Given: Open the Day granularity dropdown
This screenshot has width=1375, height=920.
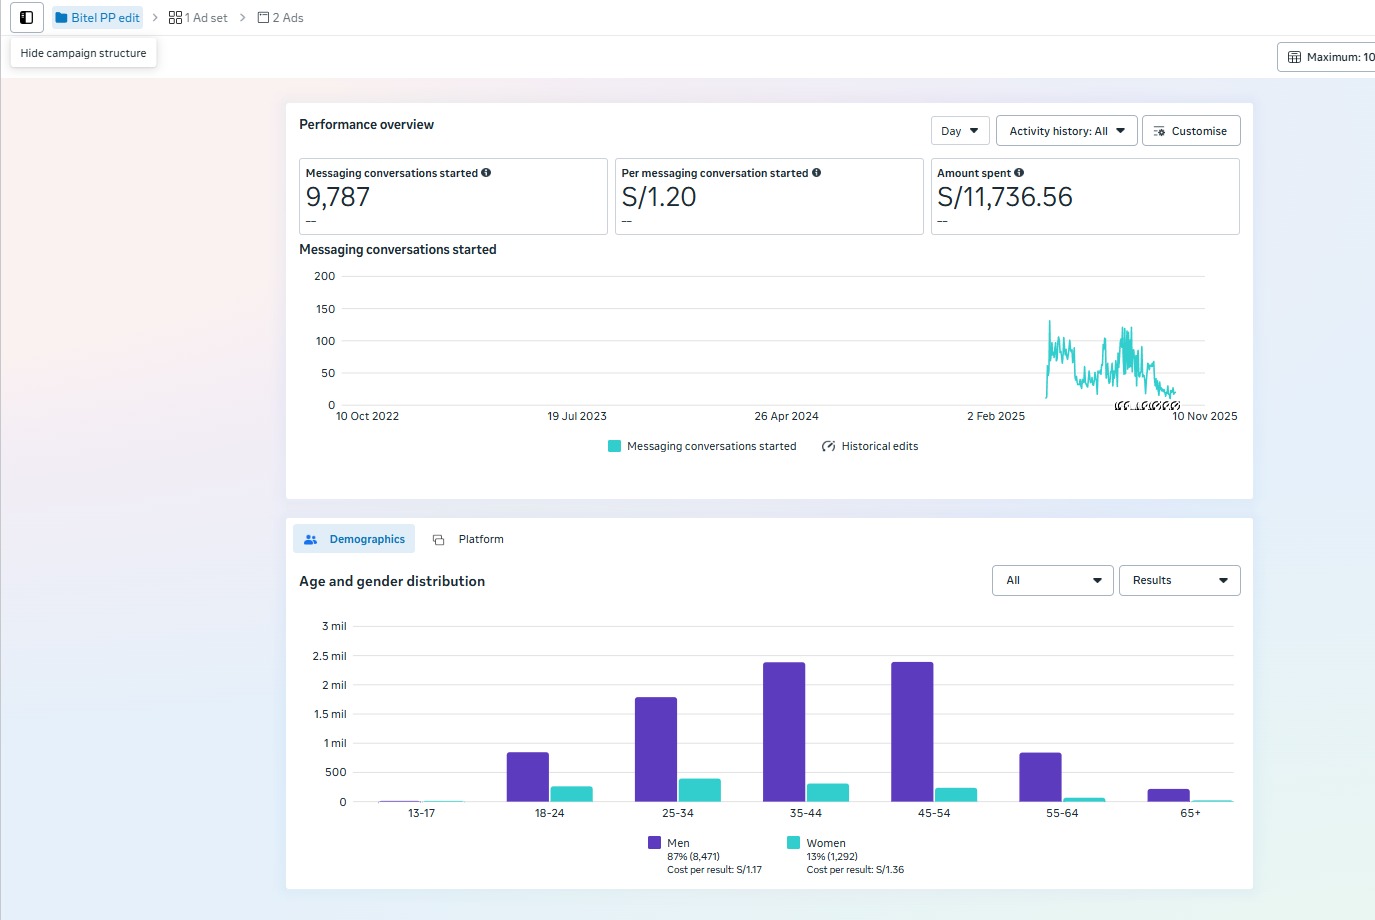Looking at the screenshot, I should tap(960, 131).
